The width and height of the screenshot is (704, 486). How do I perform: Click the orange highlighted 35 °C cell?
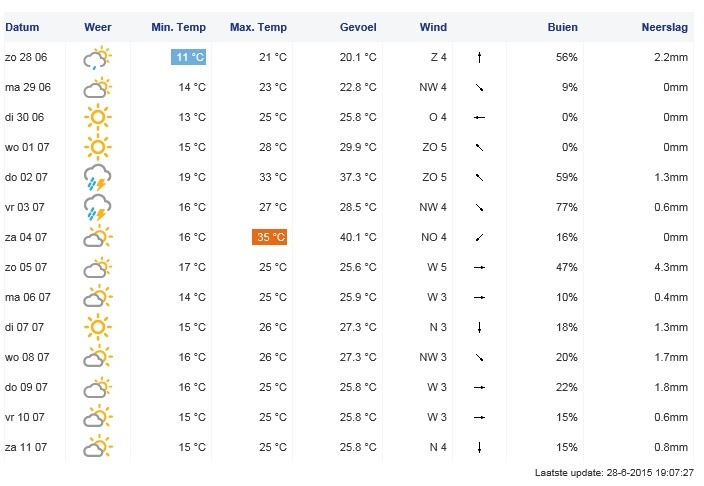point(270,238)
